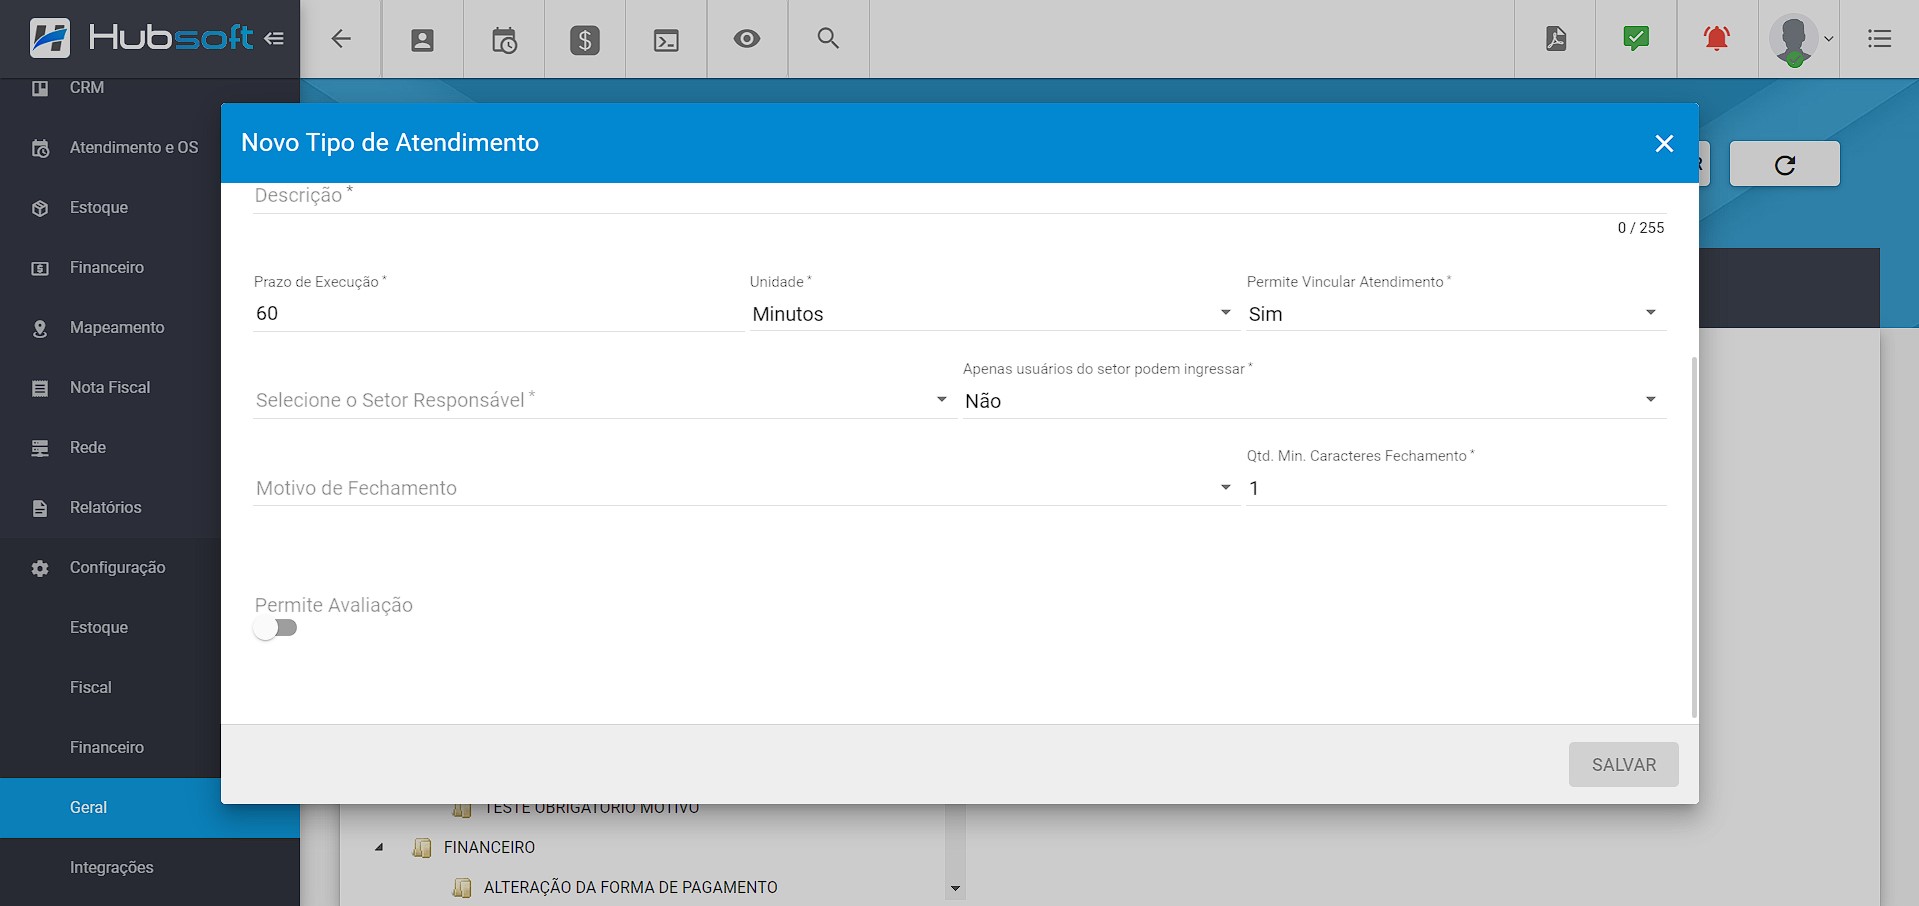This screenshot has height=906, width=1919.
Task: Click the refresh button behind the dialog
Action: (1784, 164)
